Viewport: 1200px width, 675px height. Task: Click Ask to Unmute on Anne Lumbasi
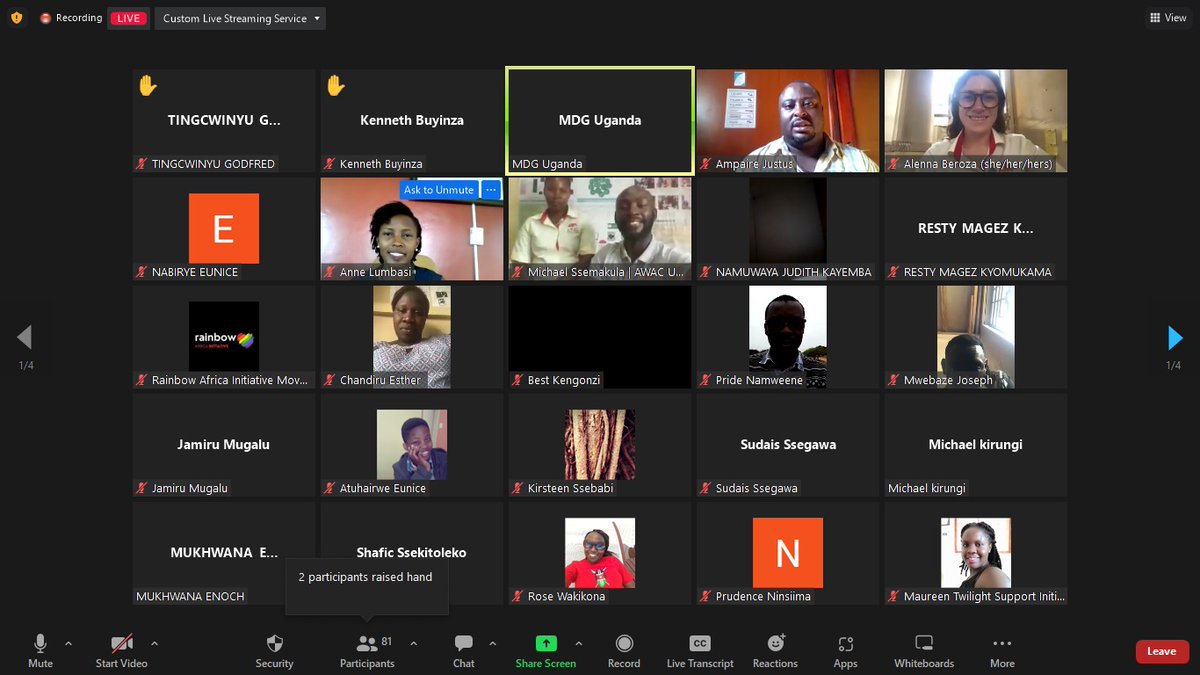(439, 189)
